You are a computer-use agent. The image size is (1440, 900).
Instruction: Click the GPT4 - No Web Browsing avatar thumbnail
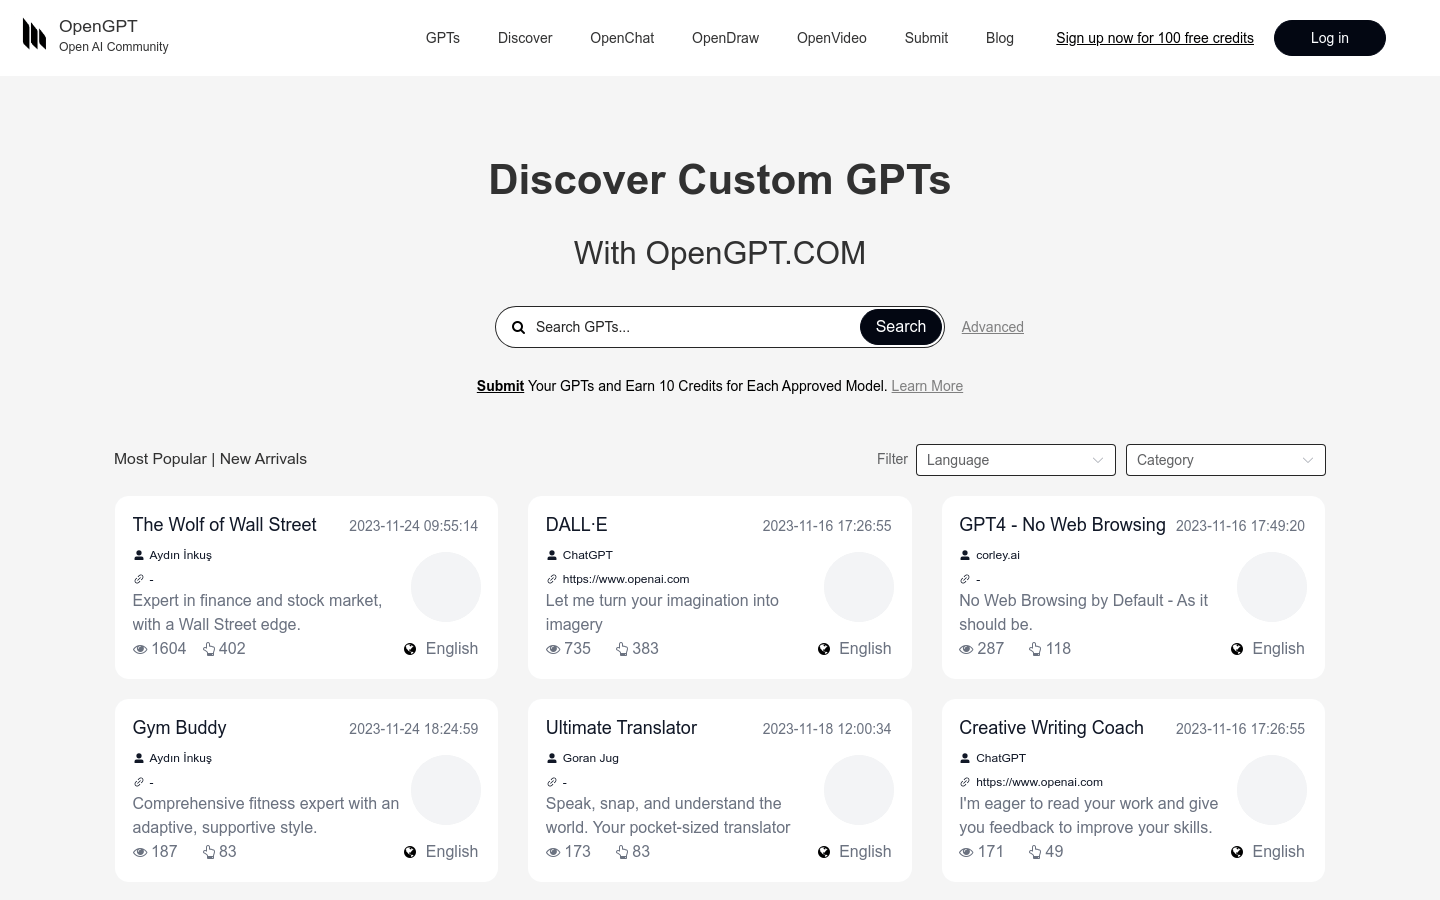tap(1272, 587)
